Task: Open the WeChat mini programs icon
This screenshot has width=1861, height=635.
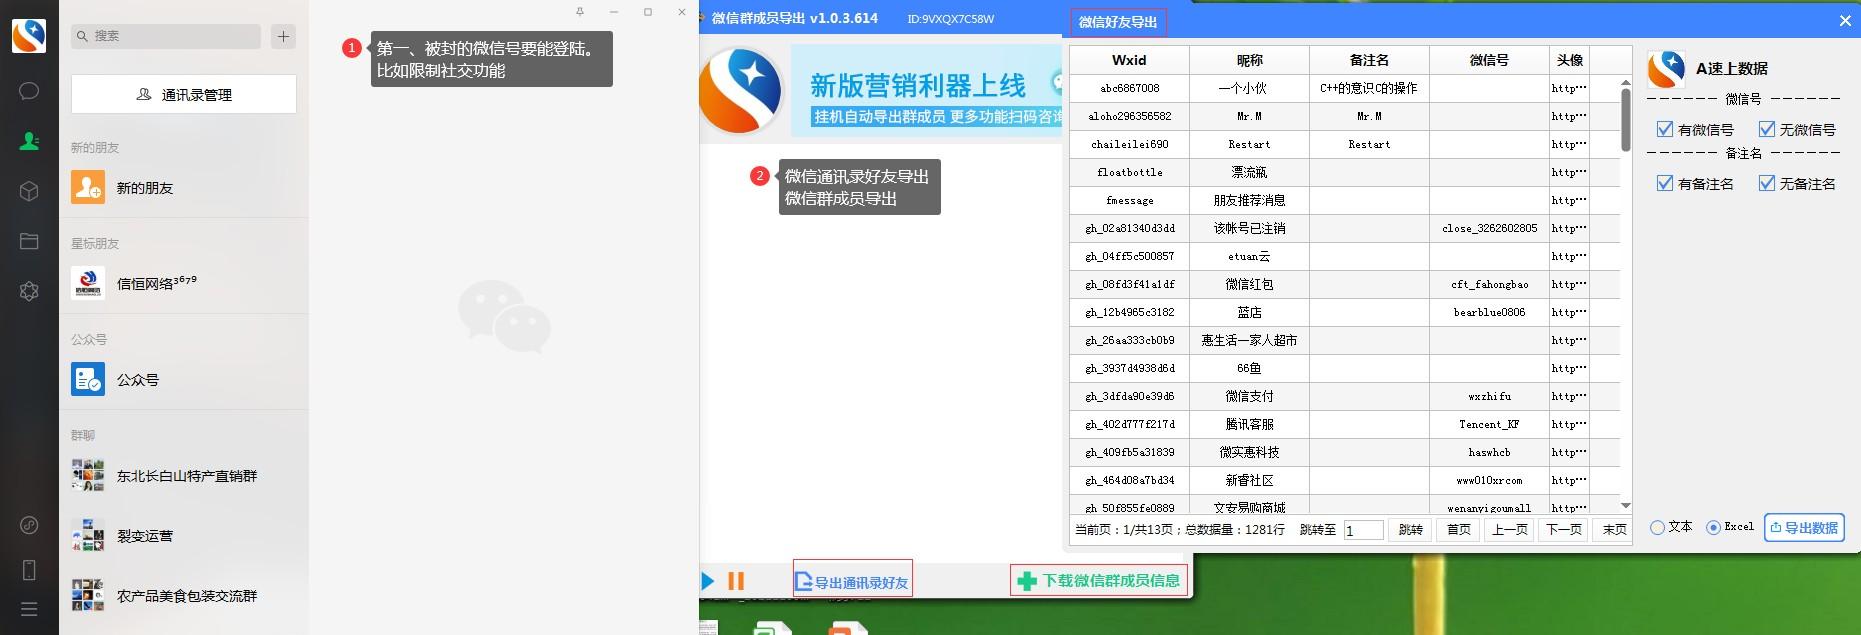Action: 29,525
